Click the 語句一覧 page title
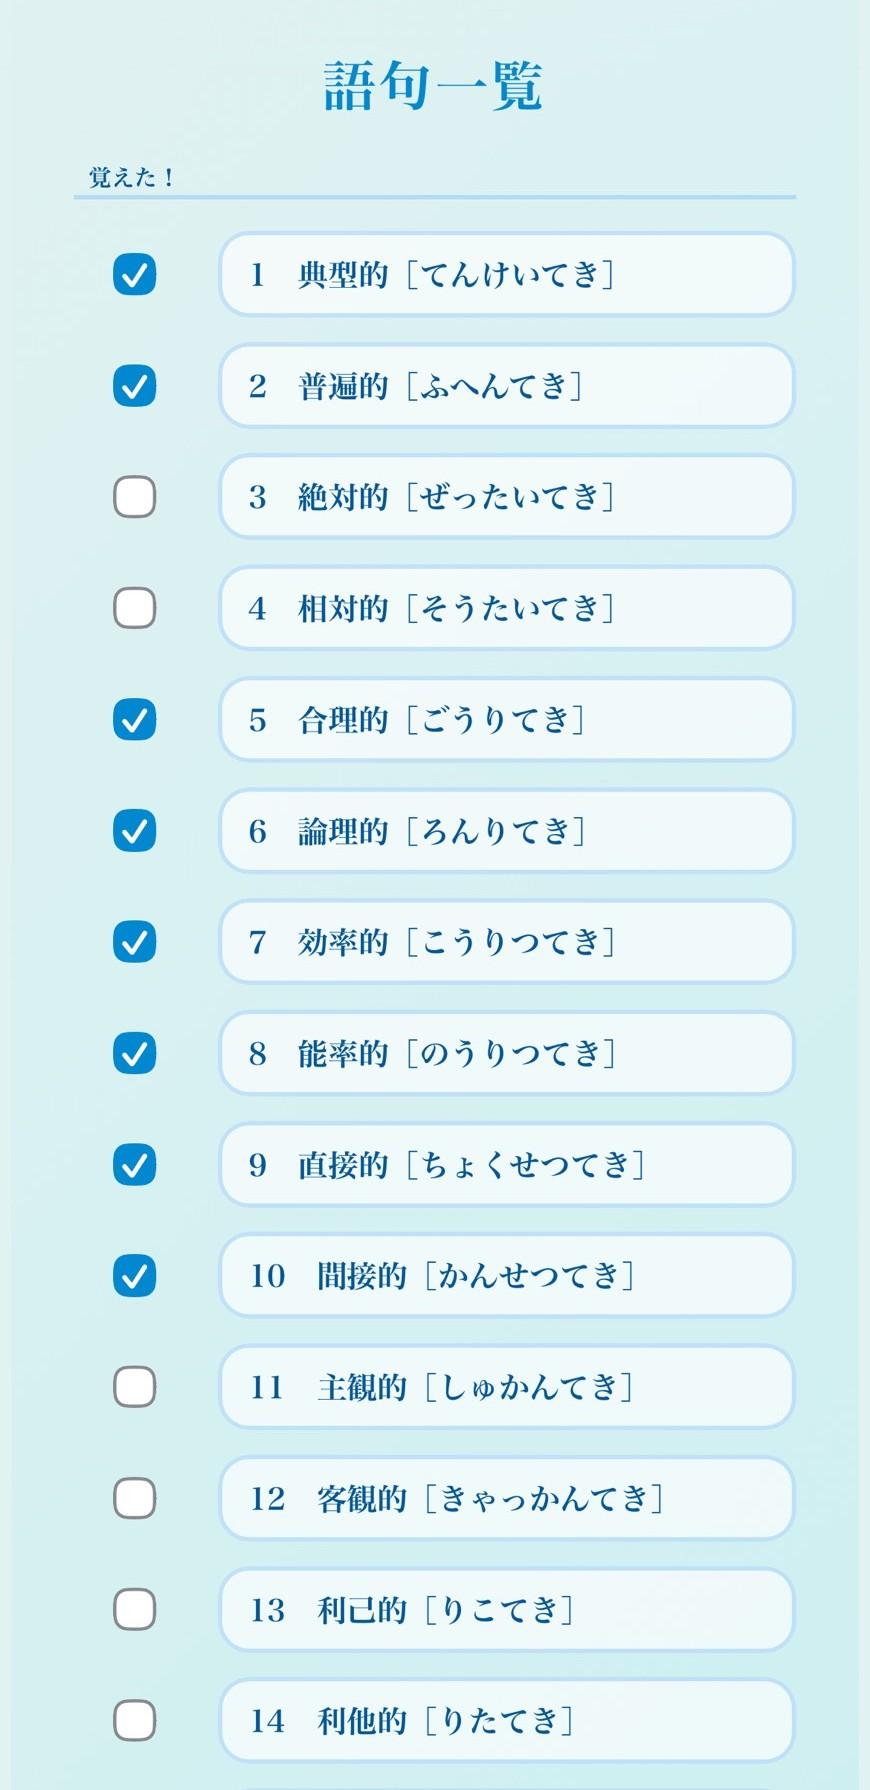 [x=433, y=86]
